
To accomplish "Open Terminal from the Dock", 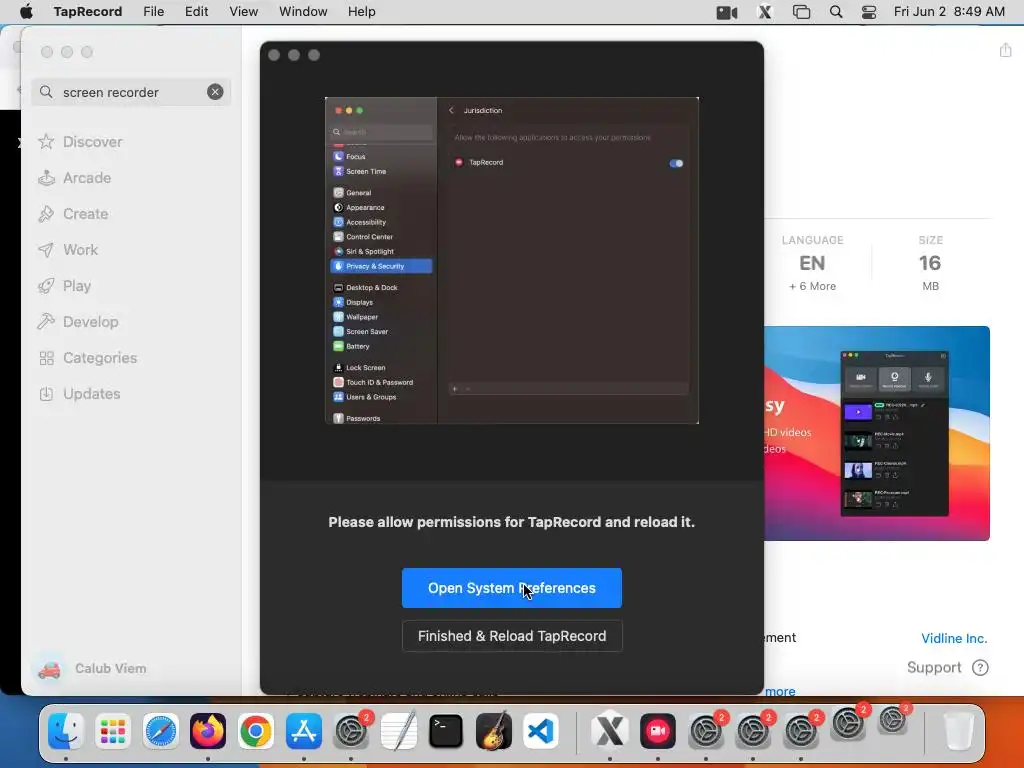I will coord(446,731).
